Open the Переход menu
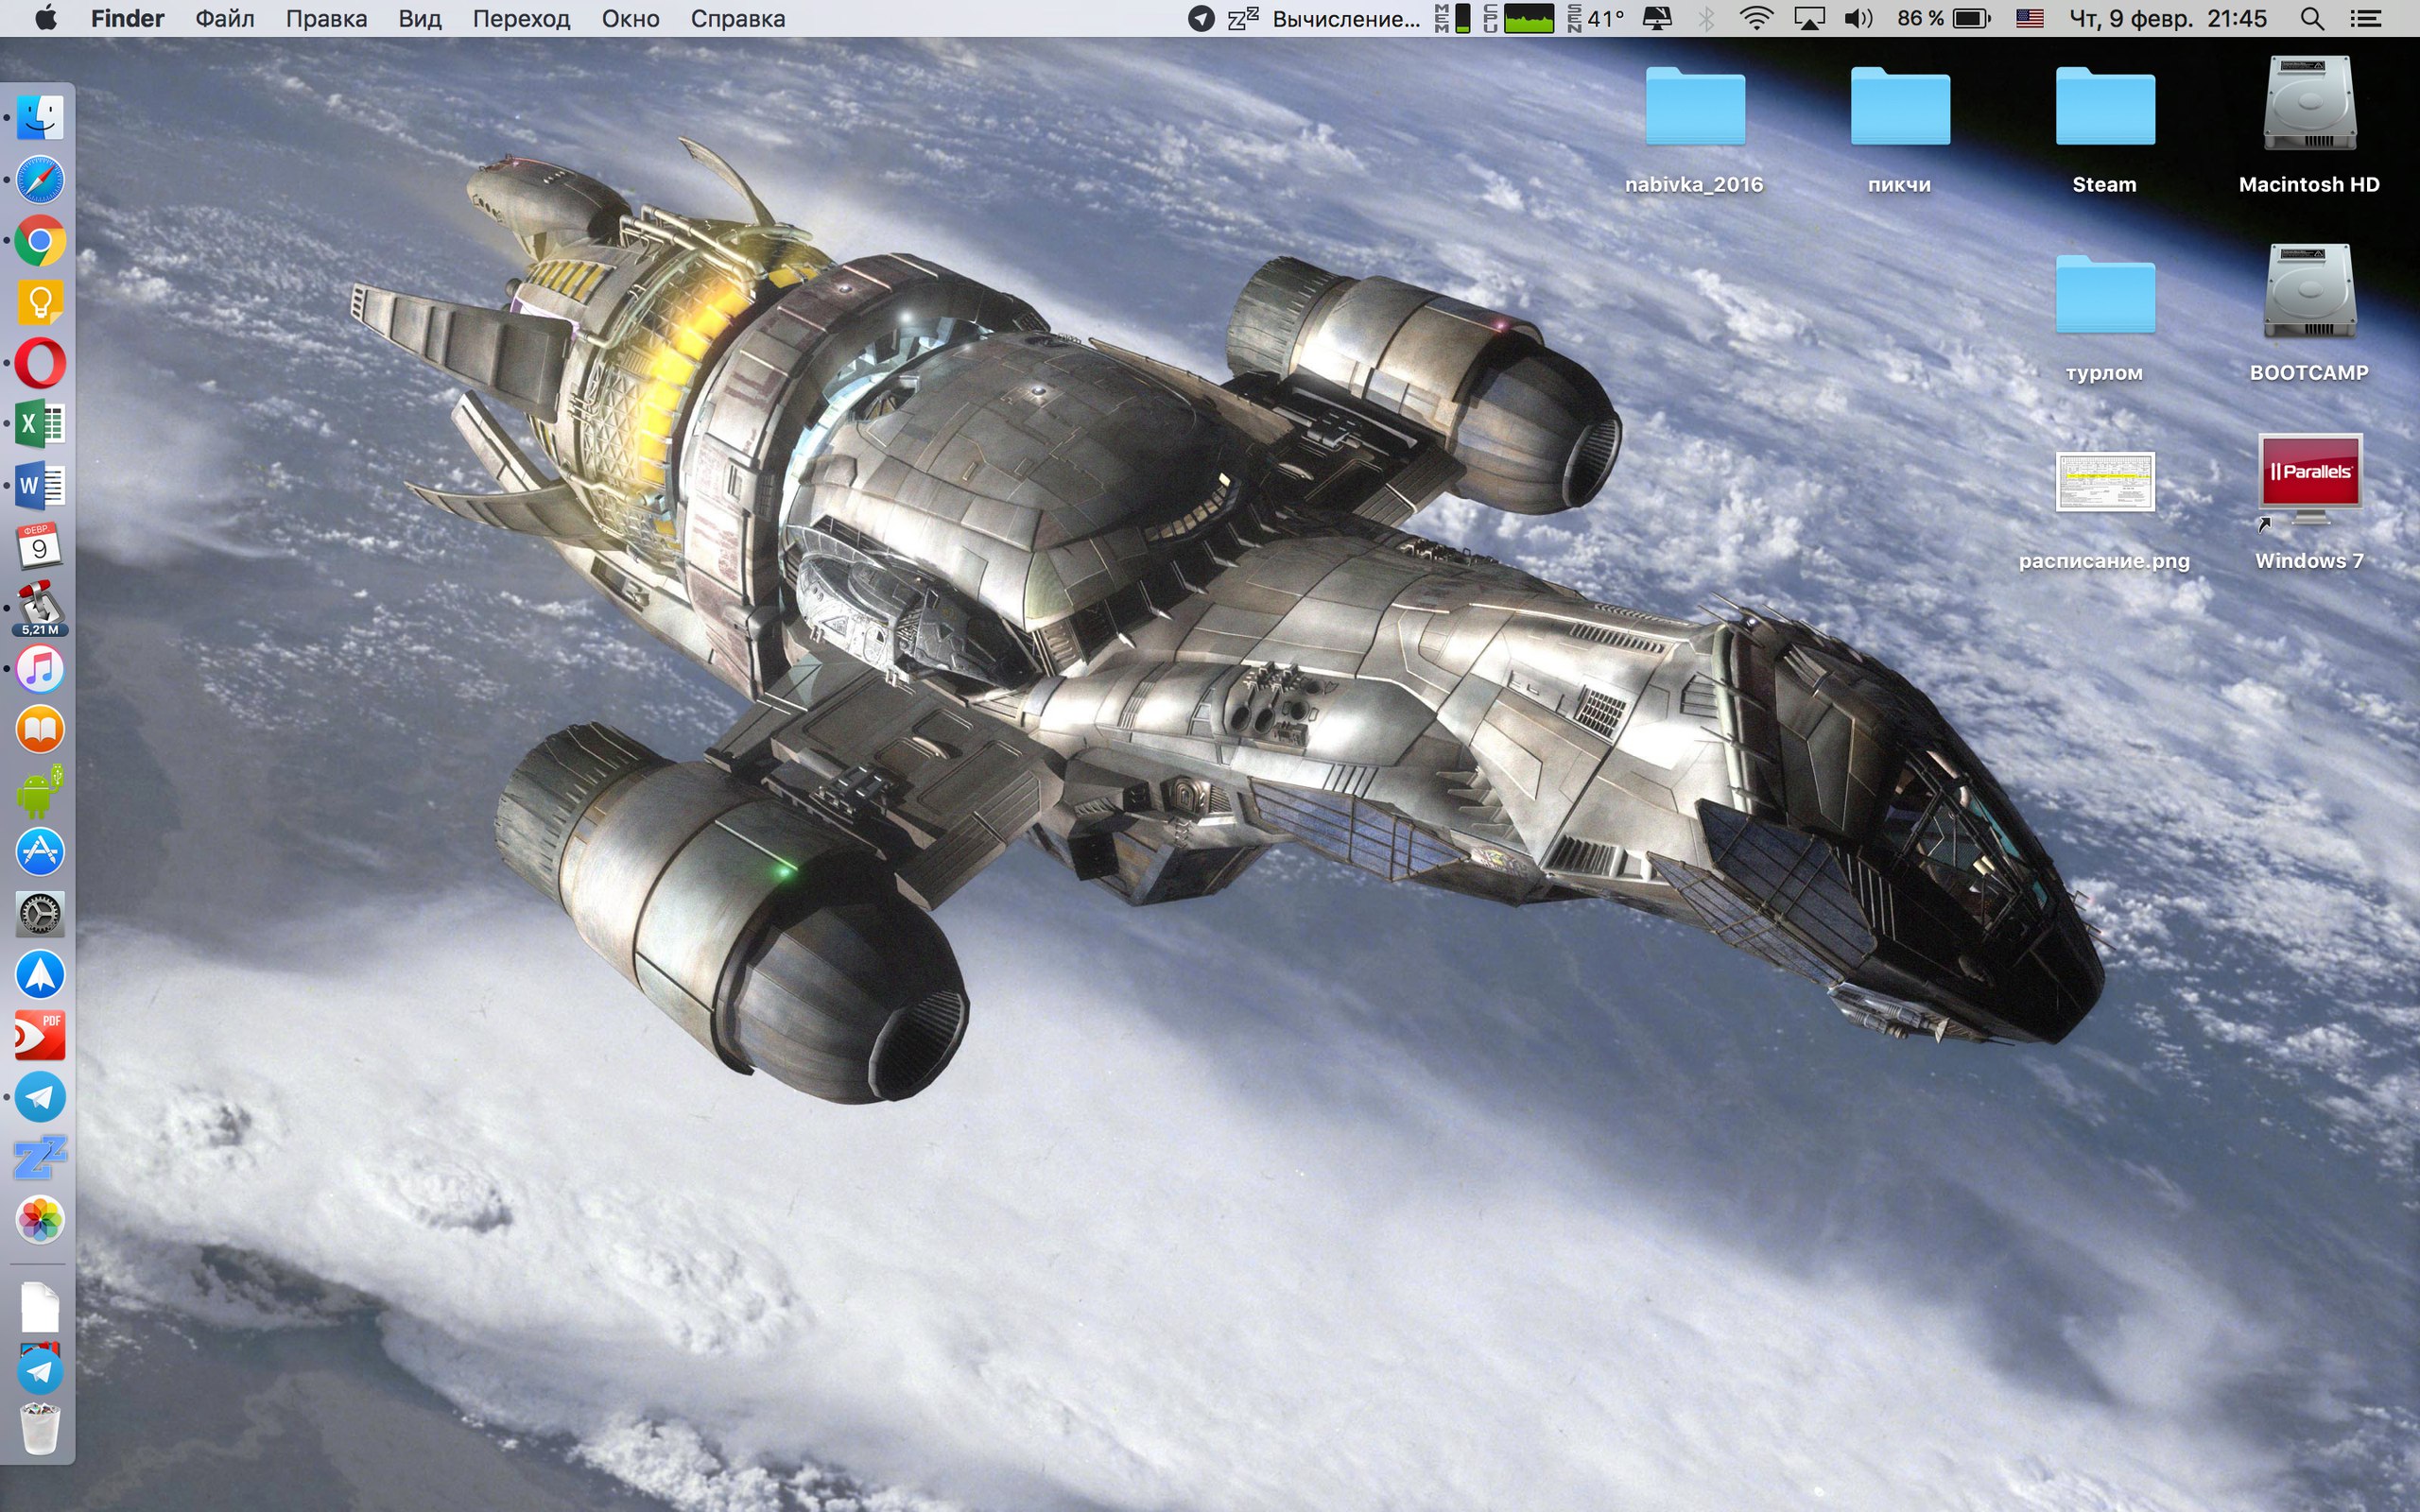2420x1512 pixels. point(521,19)
